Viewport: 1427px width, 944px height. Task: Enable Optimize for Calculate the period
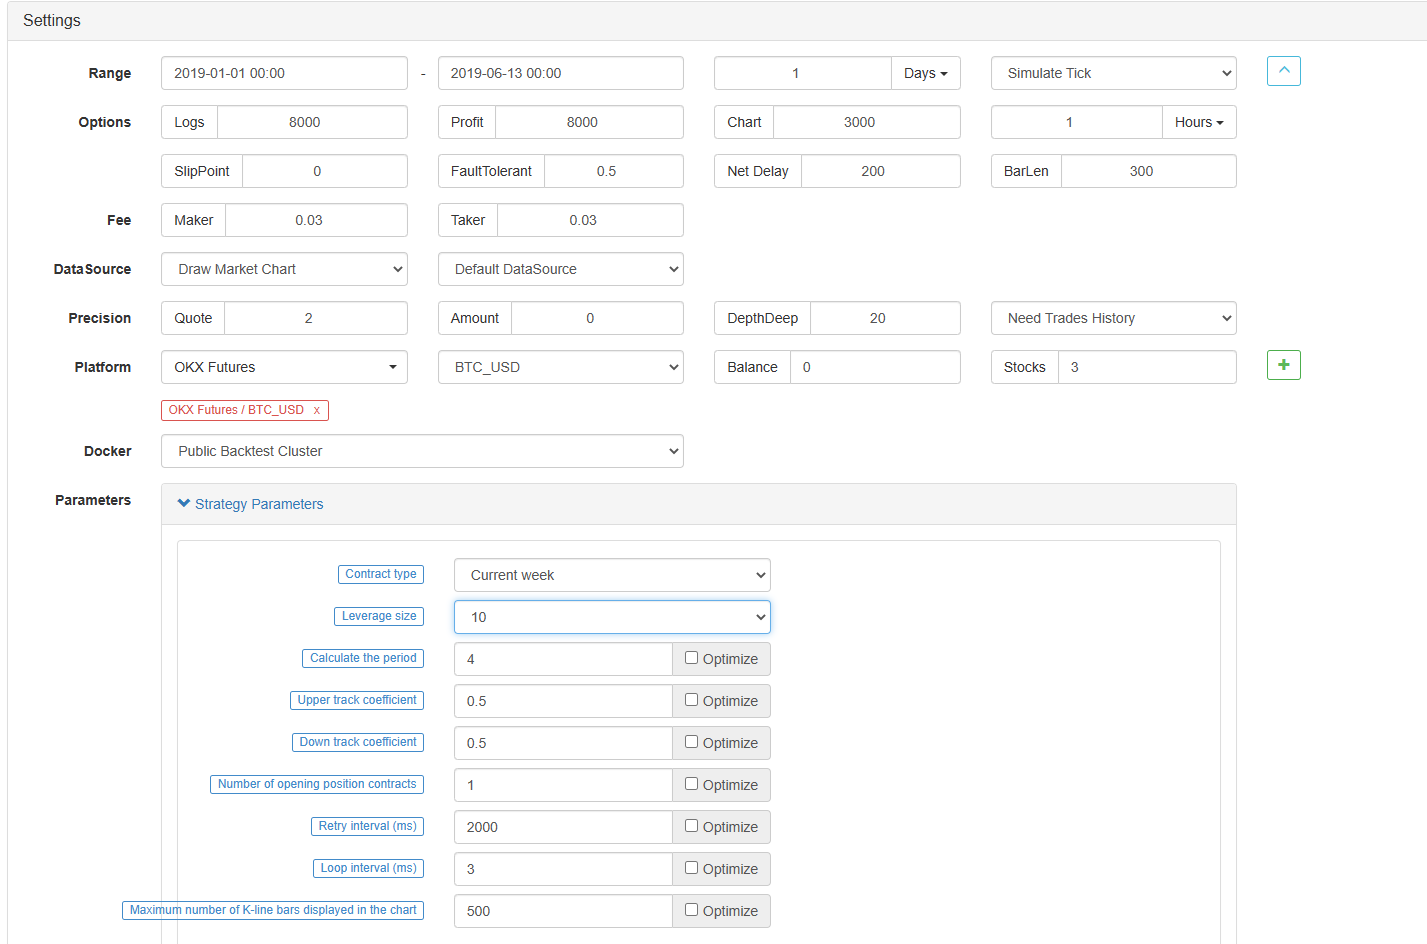(691, 658)
